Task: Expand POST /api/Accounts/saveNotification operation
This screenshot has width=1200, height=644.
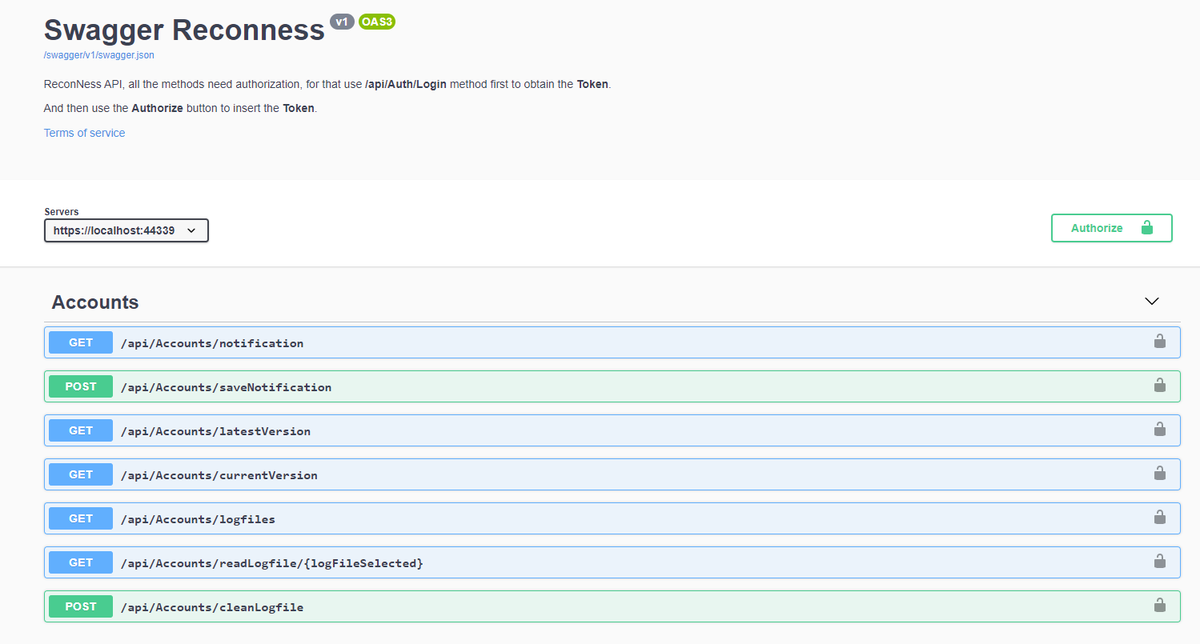Action: [612, 386]
